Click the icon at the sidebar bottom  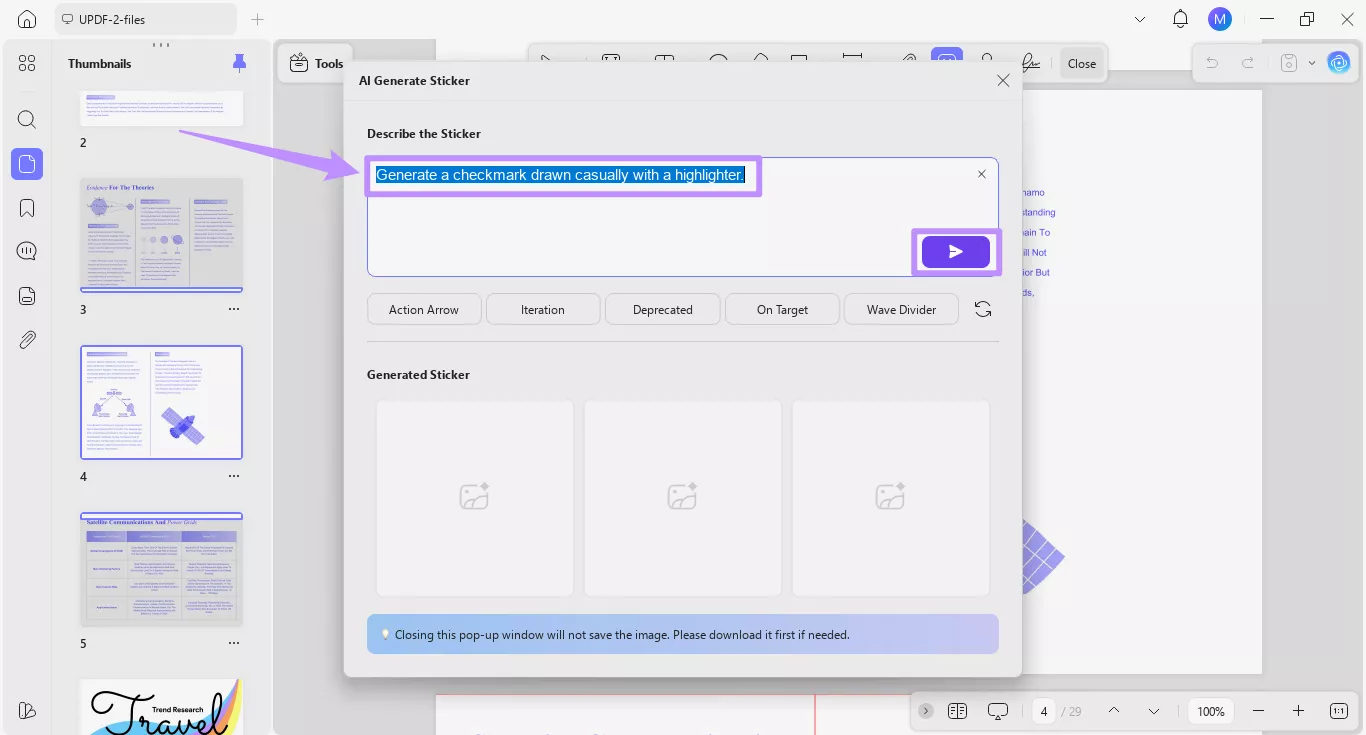click(x=27, y=710)
